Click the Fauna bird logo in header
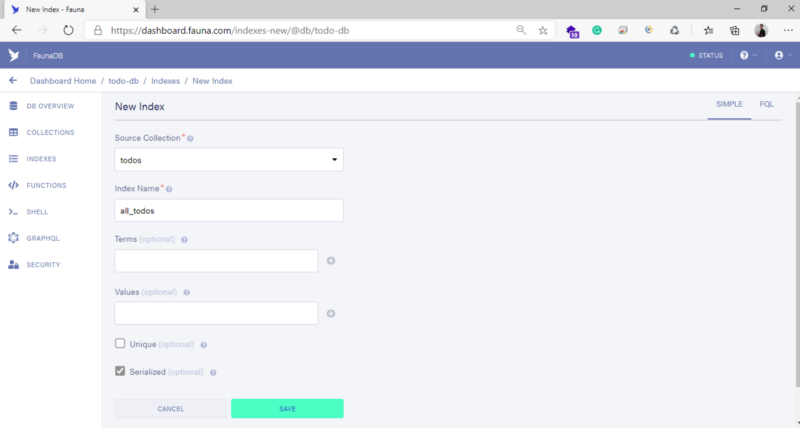The image size is (800, 428). [14, 55]
